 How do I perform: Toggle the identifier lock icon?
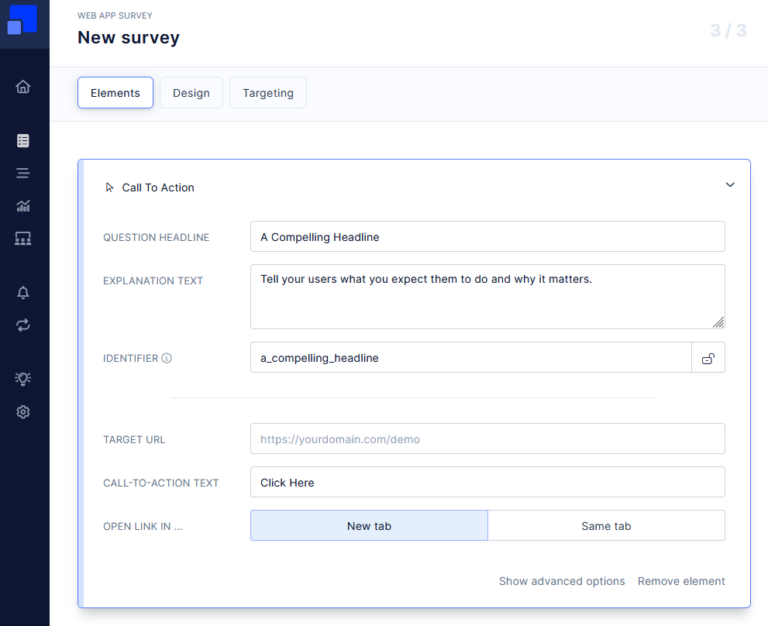pos(708,358)
